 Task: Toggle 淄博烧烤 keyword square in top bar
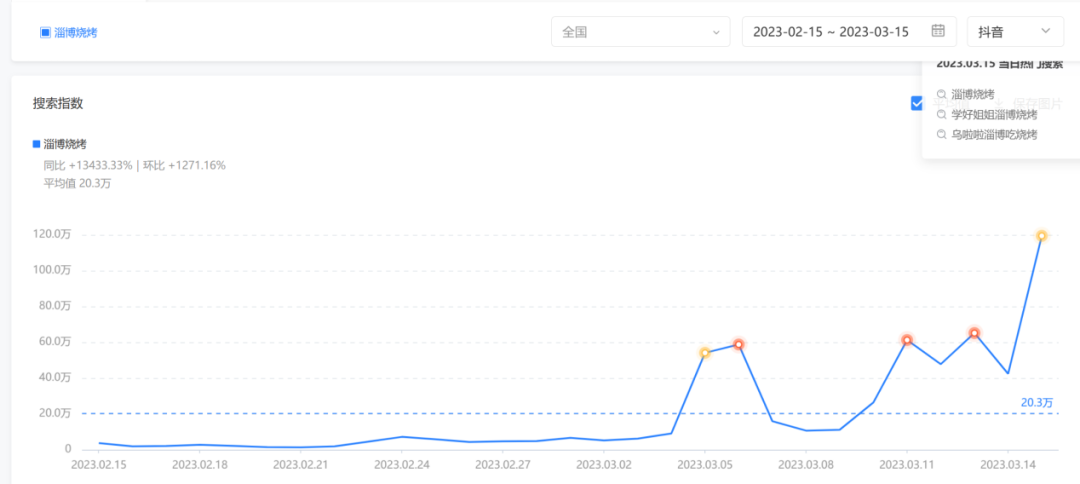(x=44, y=32)
